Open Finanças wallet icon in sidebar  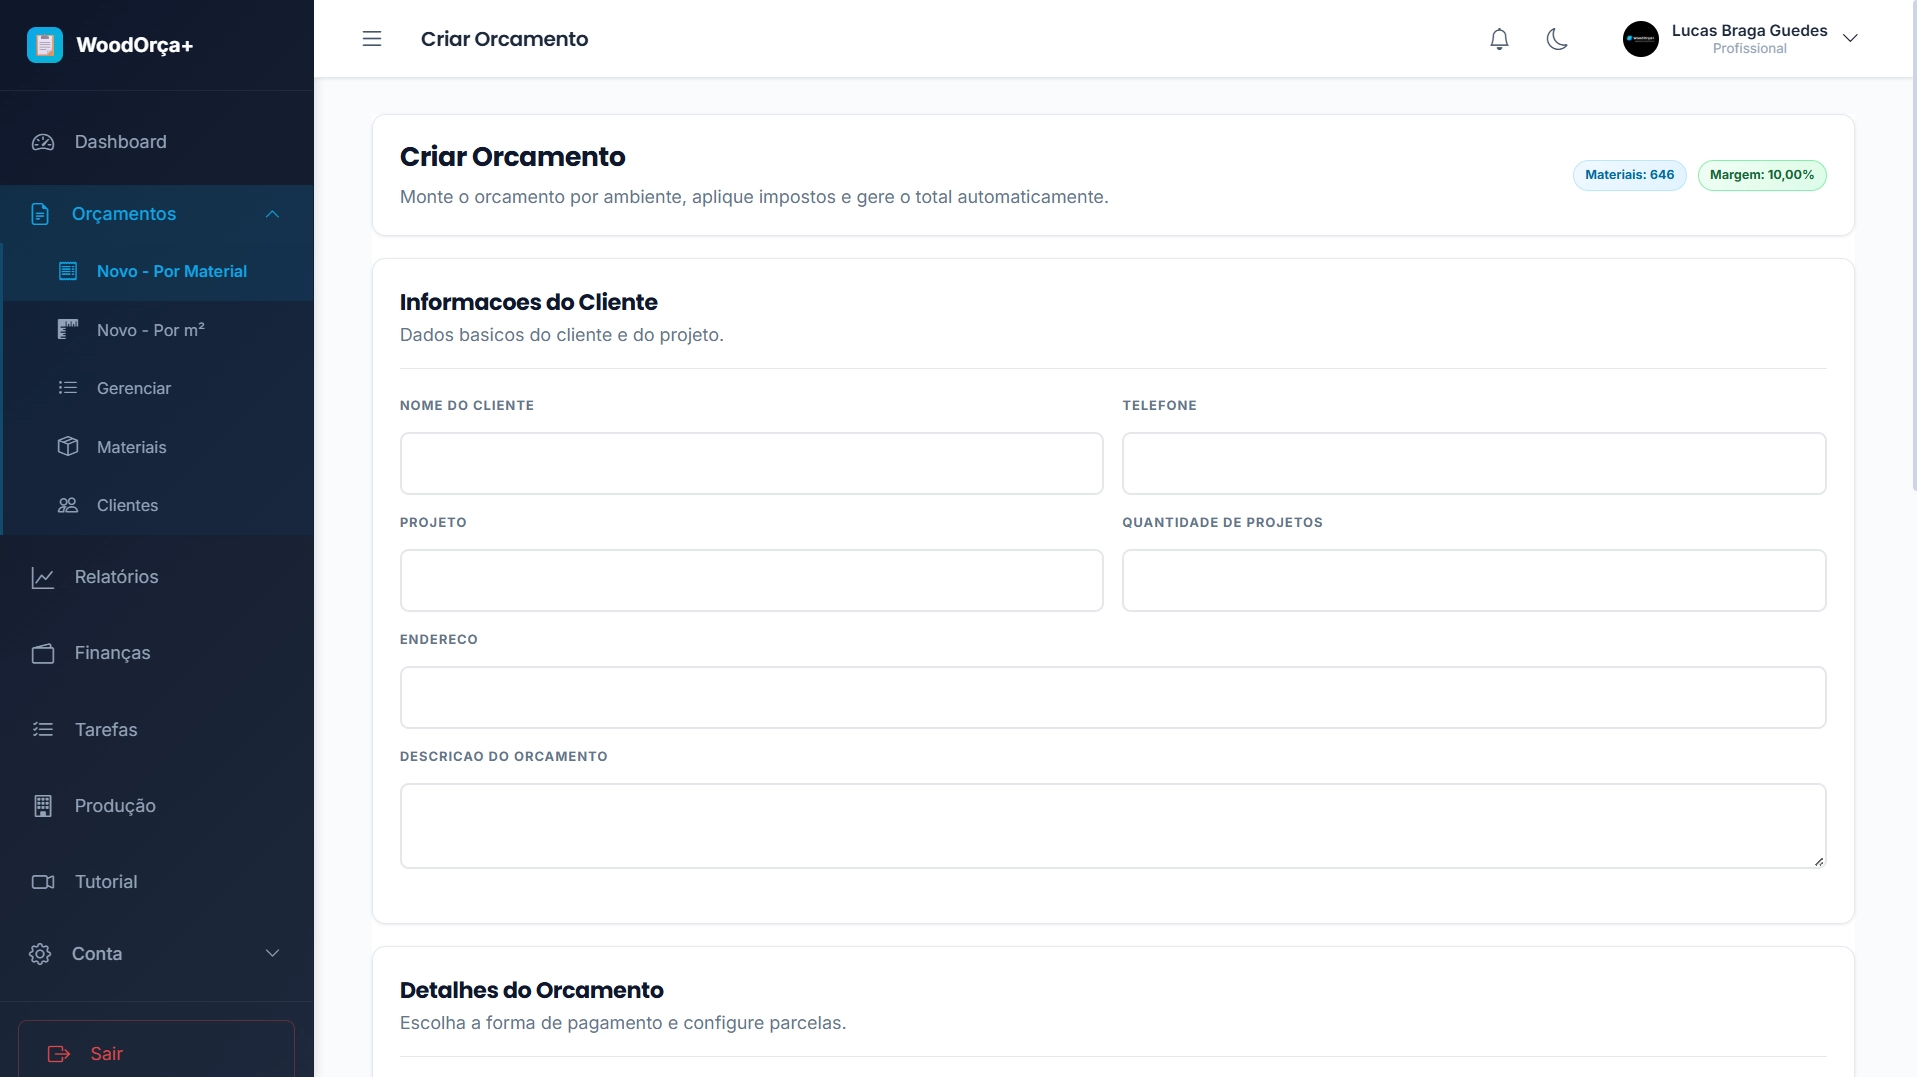point(43,653)
